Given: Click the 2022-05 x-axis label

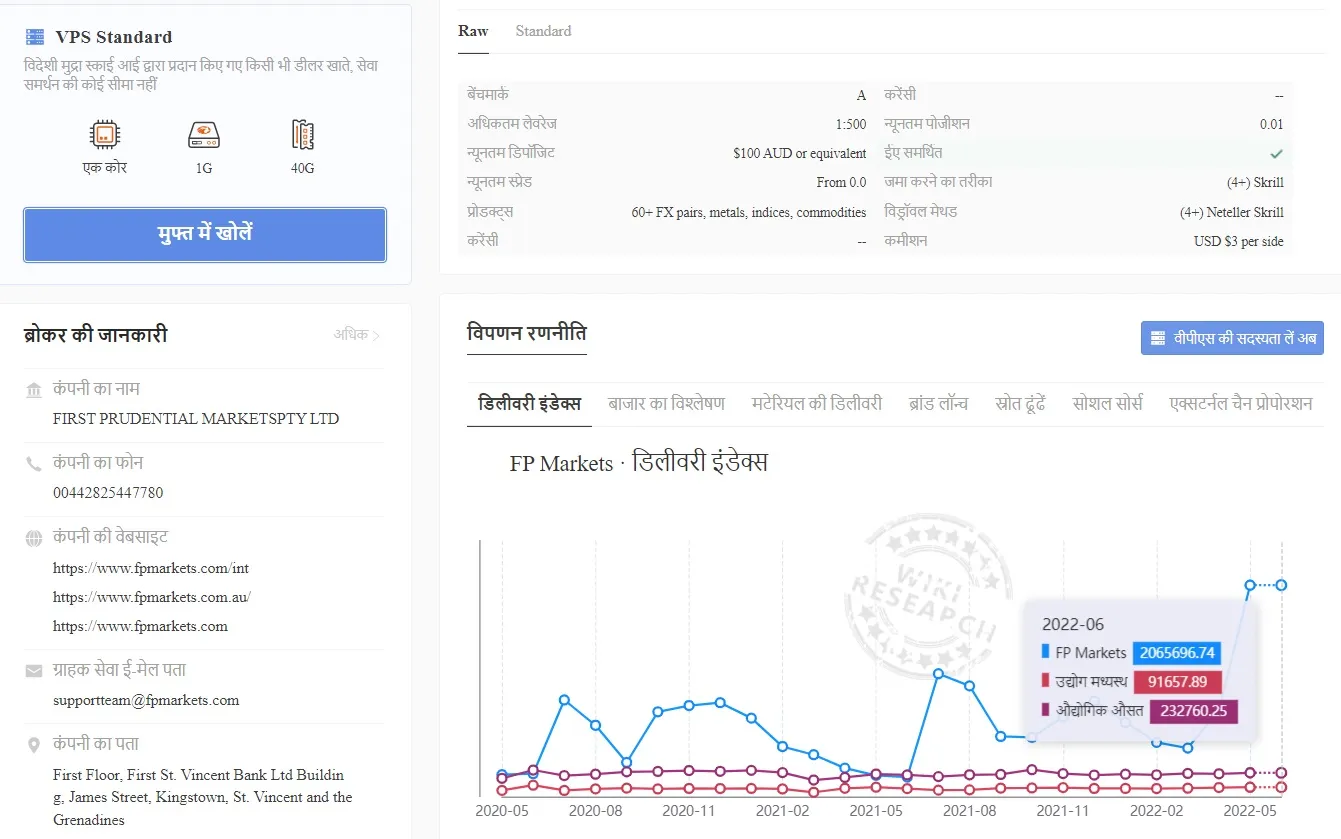Looking at the screenshot, I should click(x=1250, y=811).
